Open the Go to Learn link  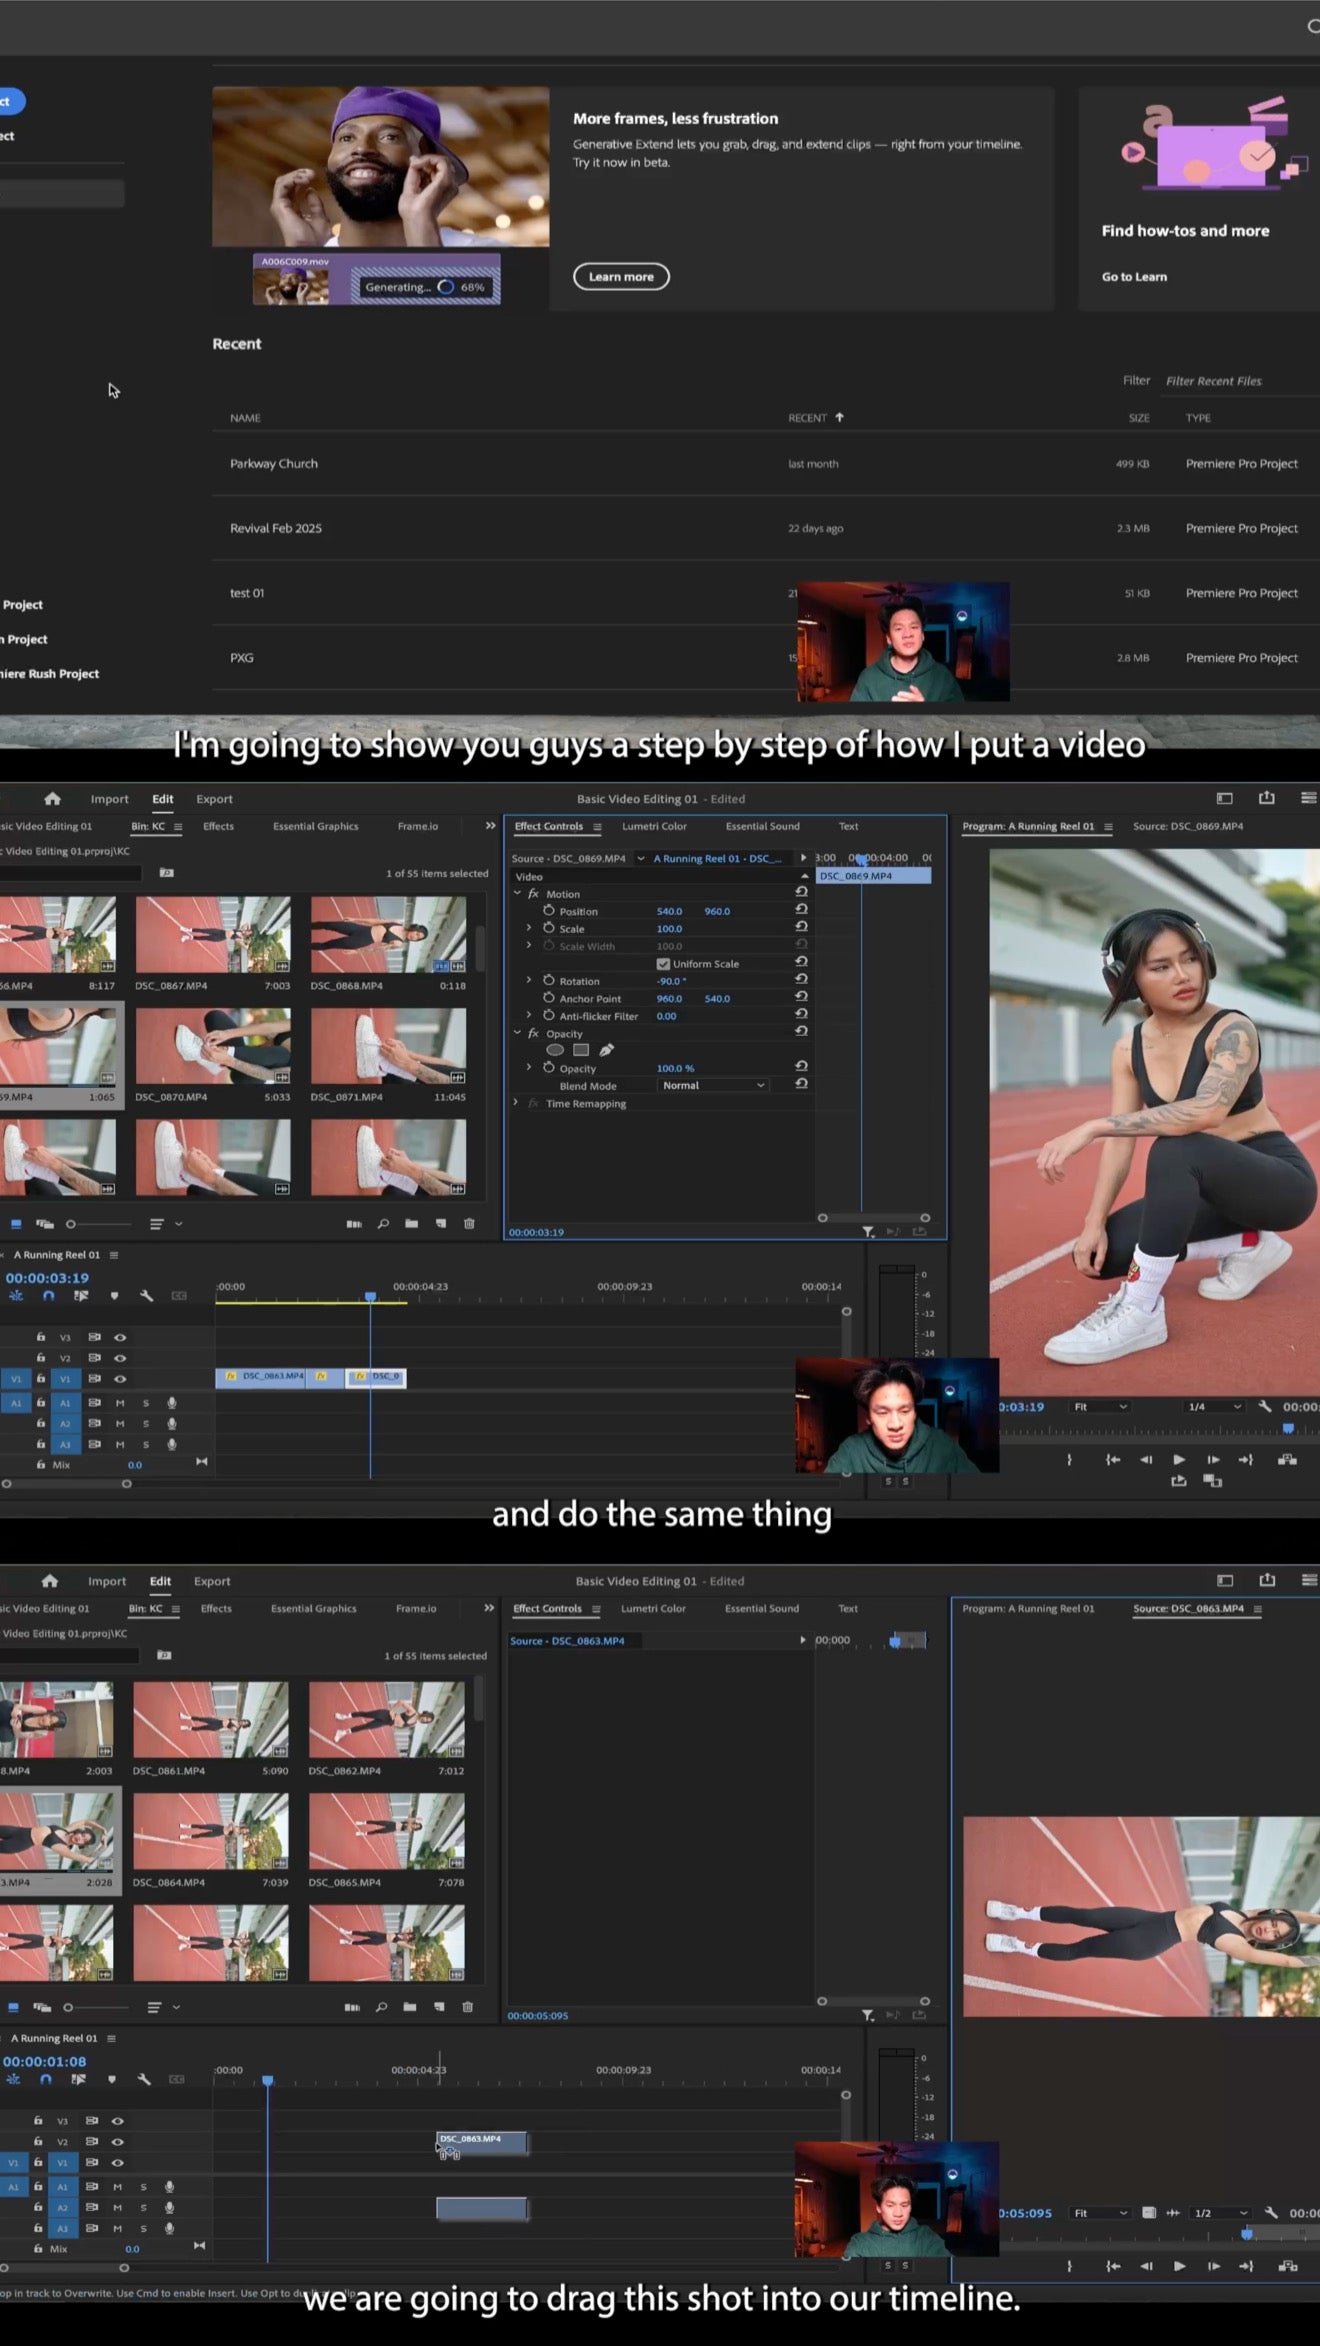point(1134,277)
